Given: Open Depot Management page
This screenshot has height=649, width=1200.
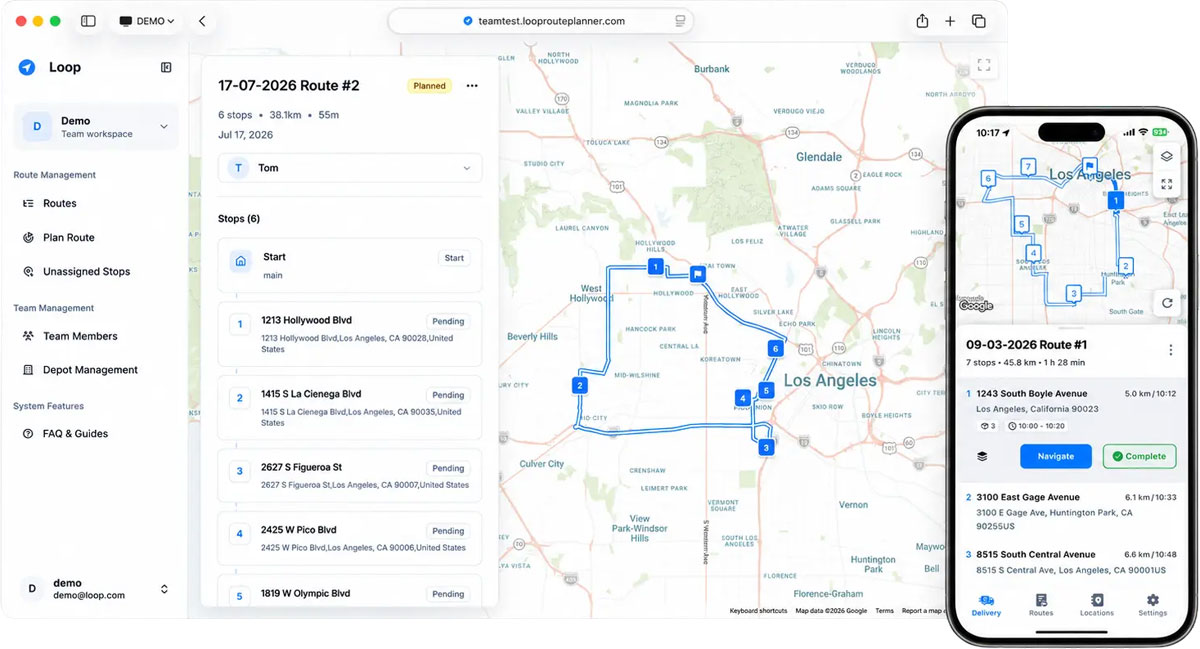Looking at the screenshot, I should click(90, 370).
